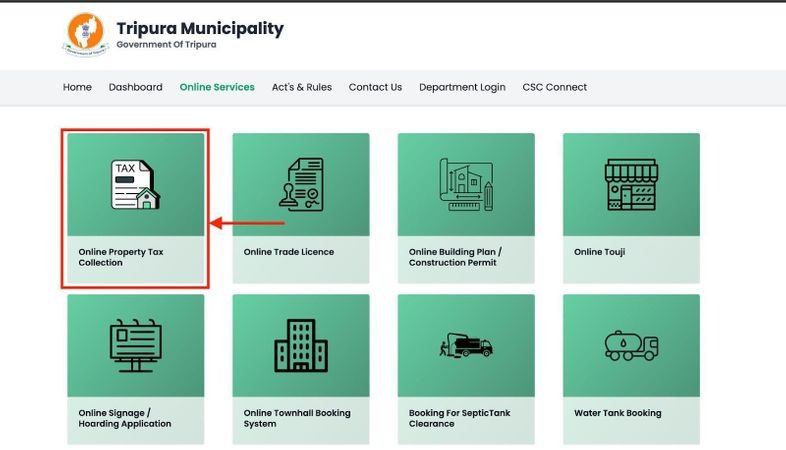Open the building plan blueprint icon

click(x=466, y=184)
